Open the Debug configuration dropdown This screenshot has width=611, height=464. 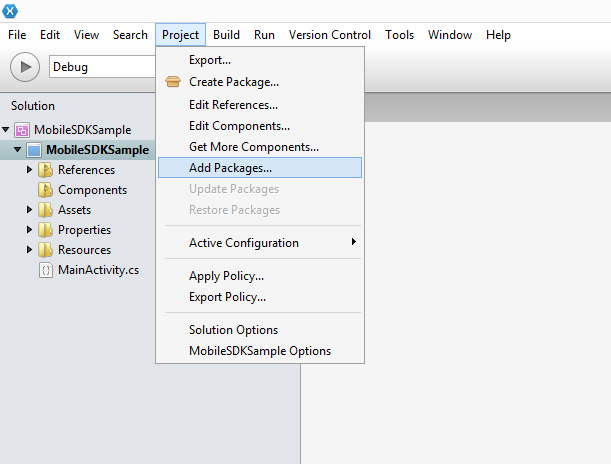(100, 67)
